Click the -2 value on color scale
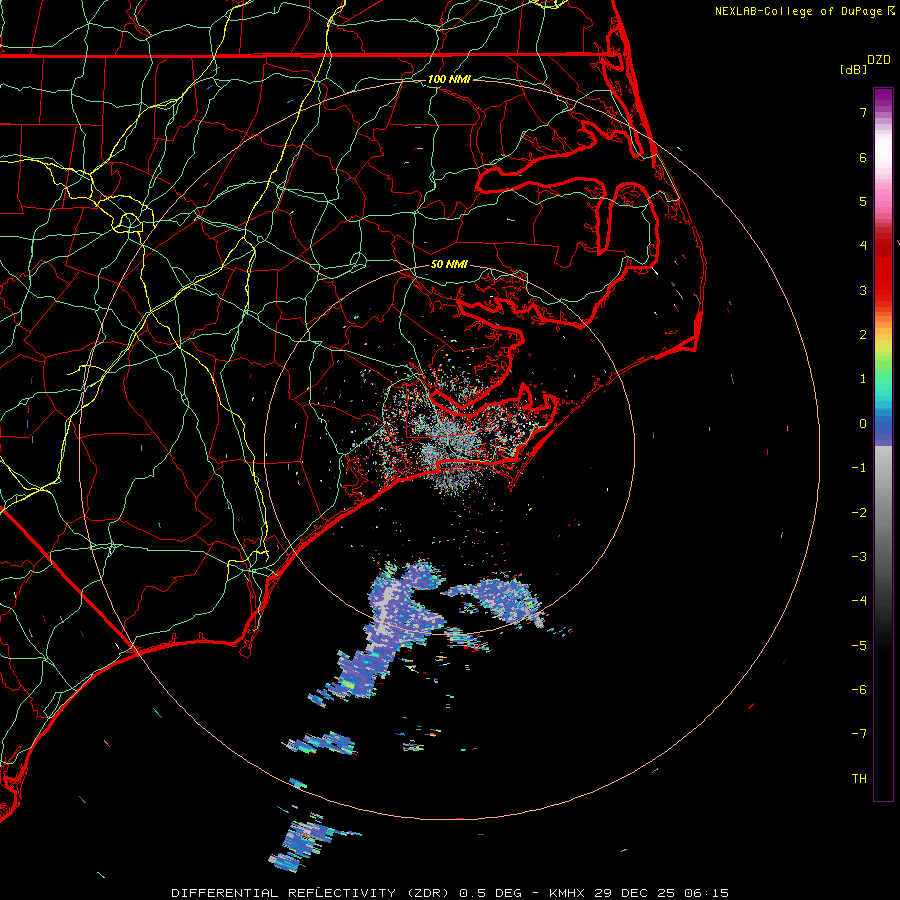 [859, 513]
